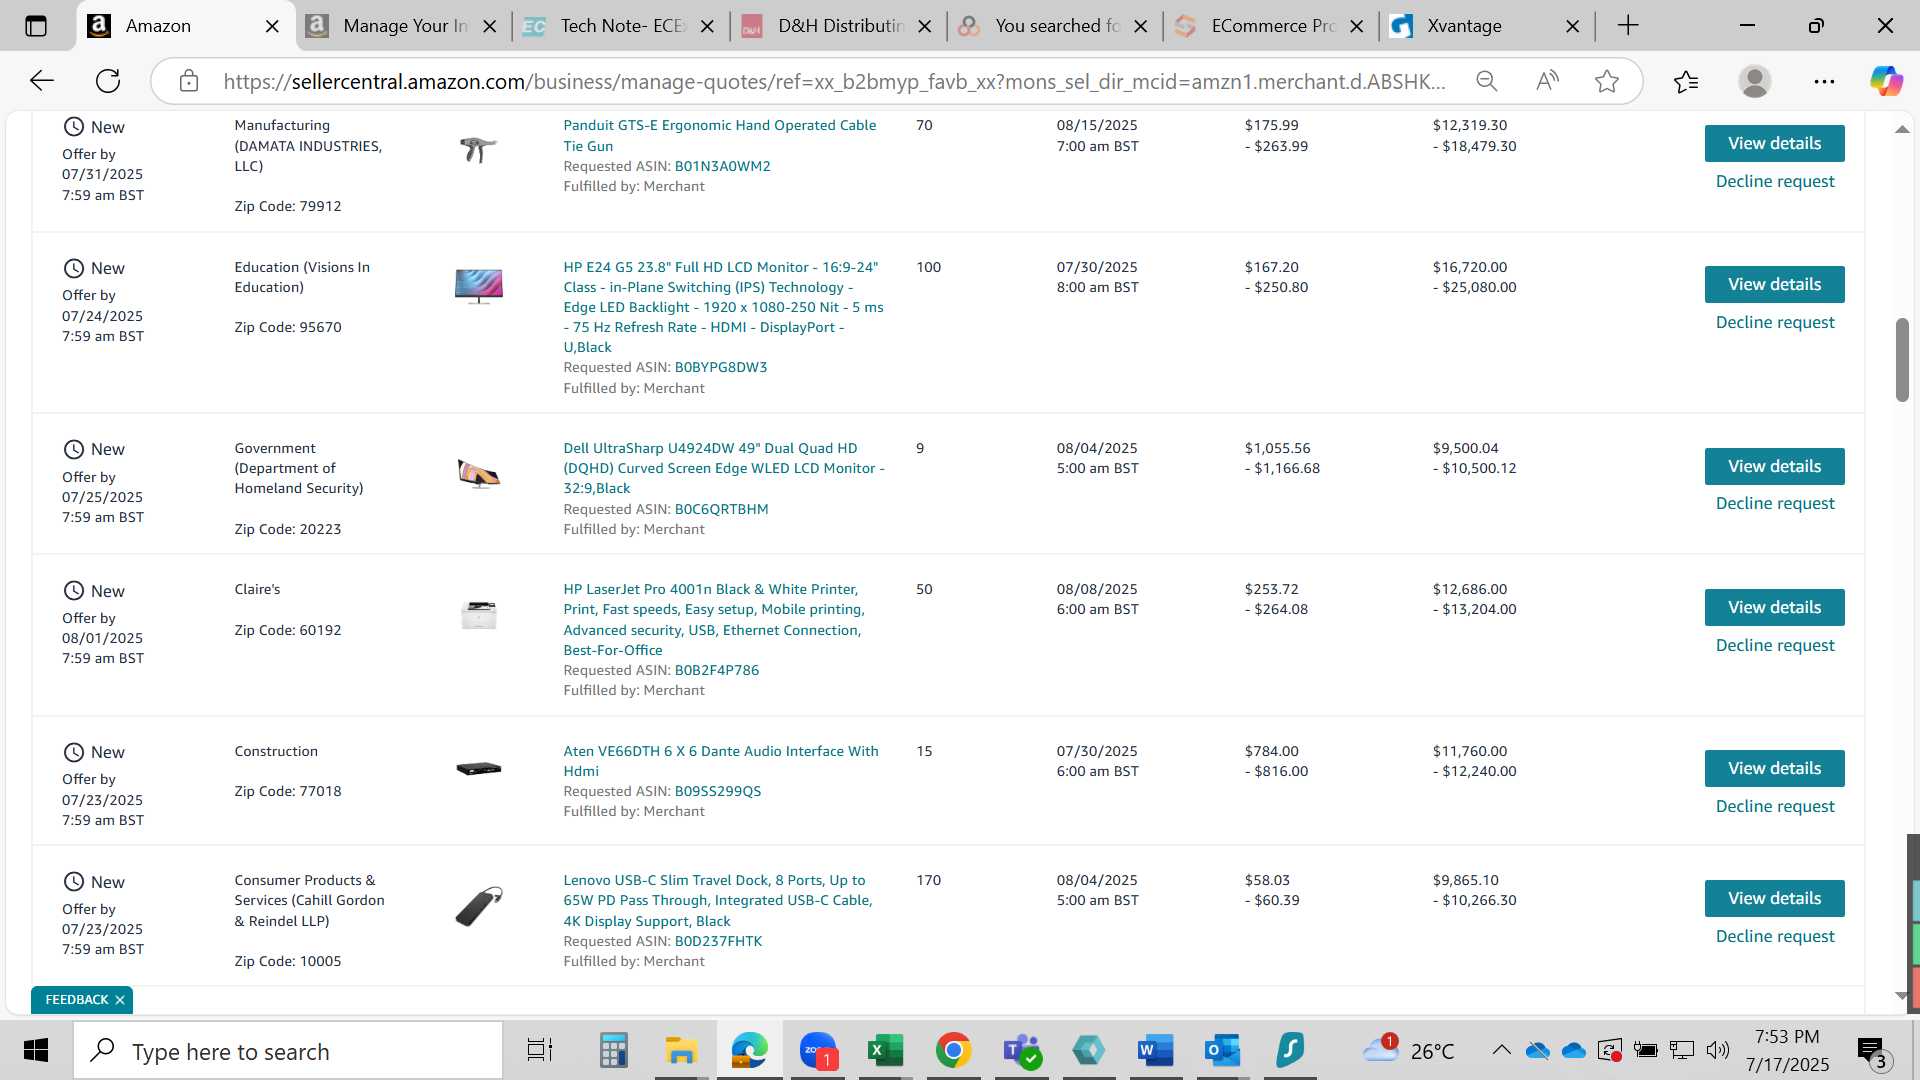Dismiss the FEEDBACK tab with X
Screen dimensions: 1920x1080
120,1000
